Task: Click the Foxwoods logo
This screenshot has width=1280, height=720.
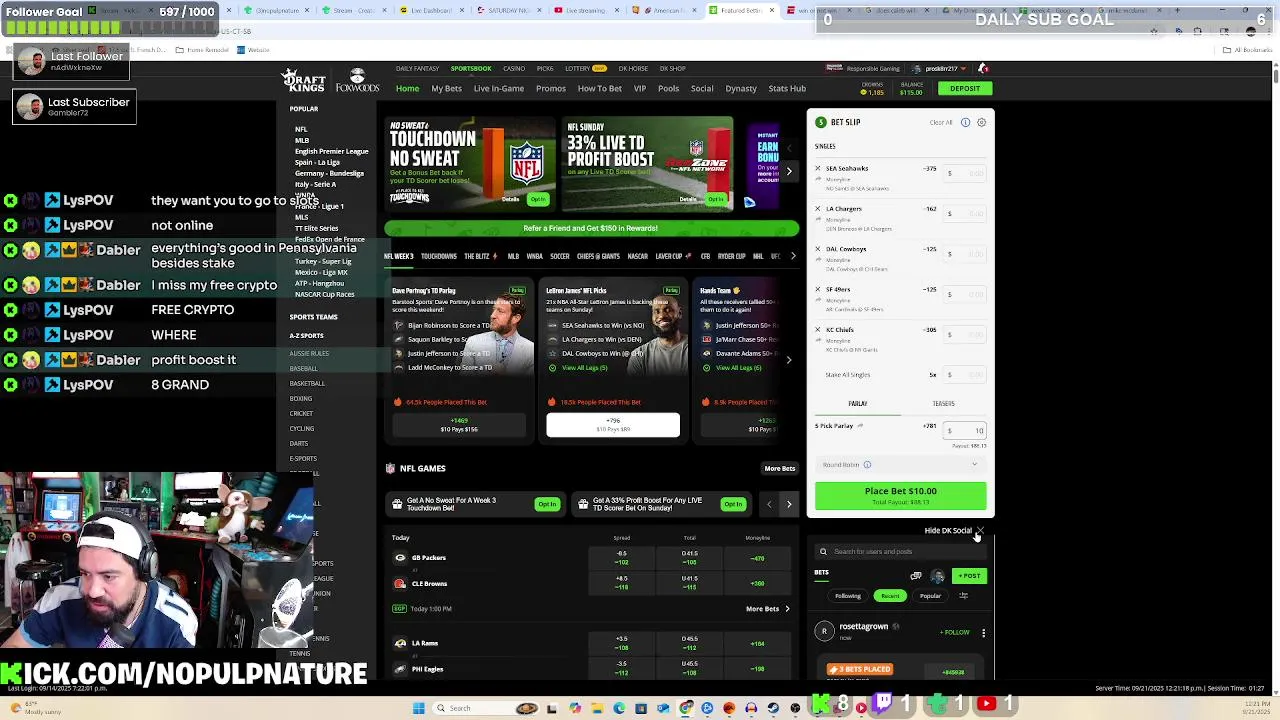Action: click(x=357, y=82)
